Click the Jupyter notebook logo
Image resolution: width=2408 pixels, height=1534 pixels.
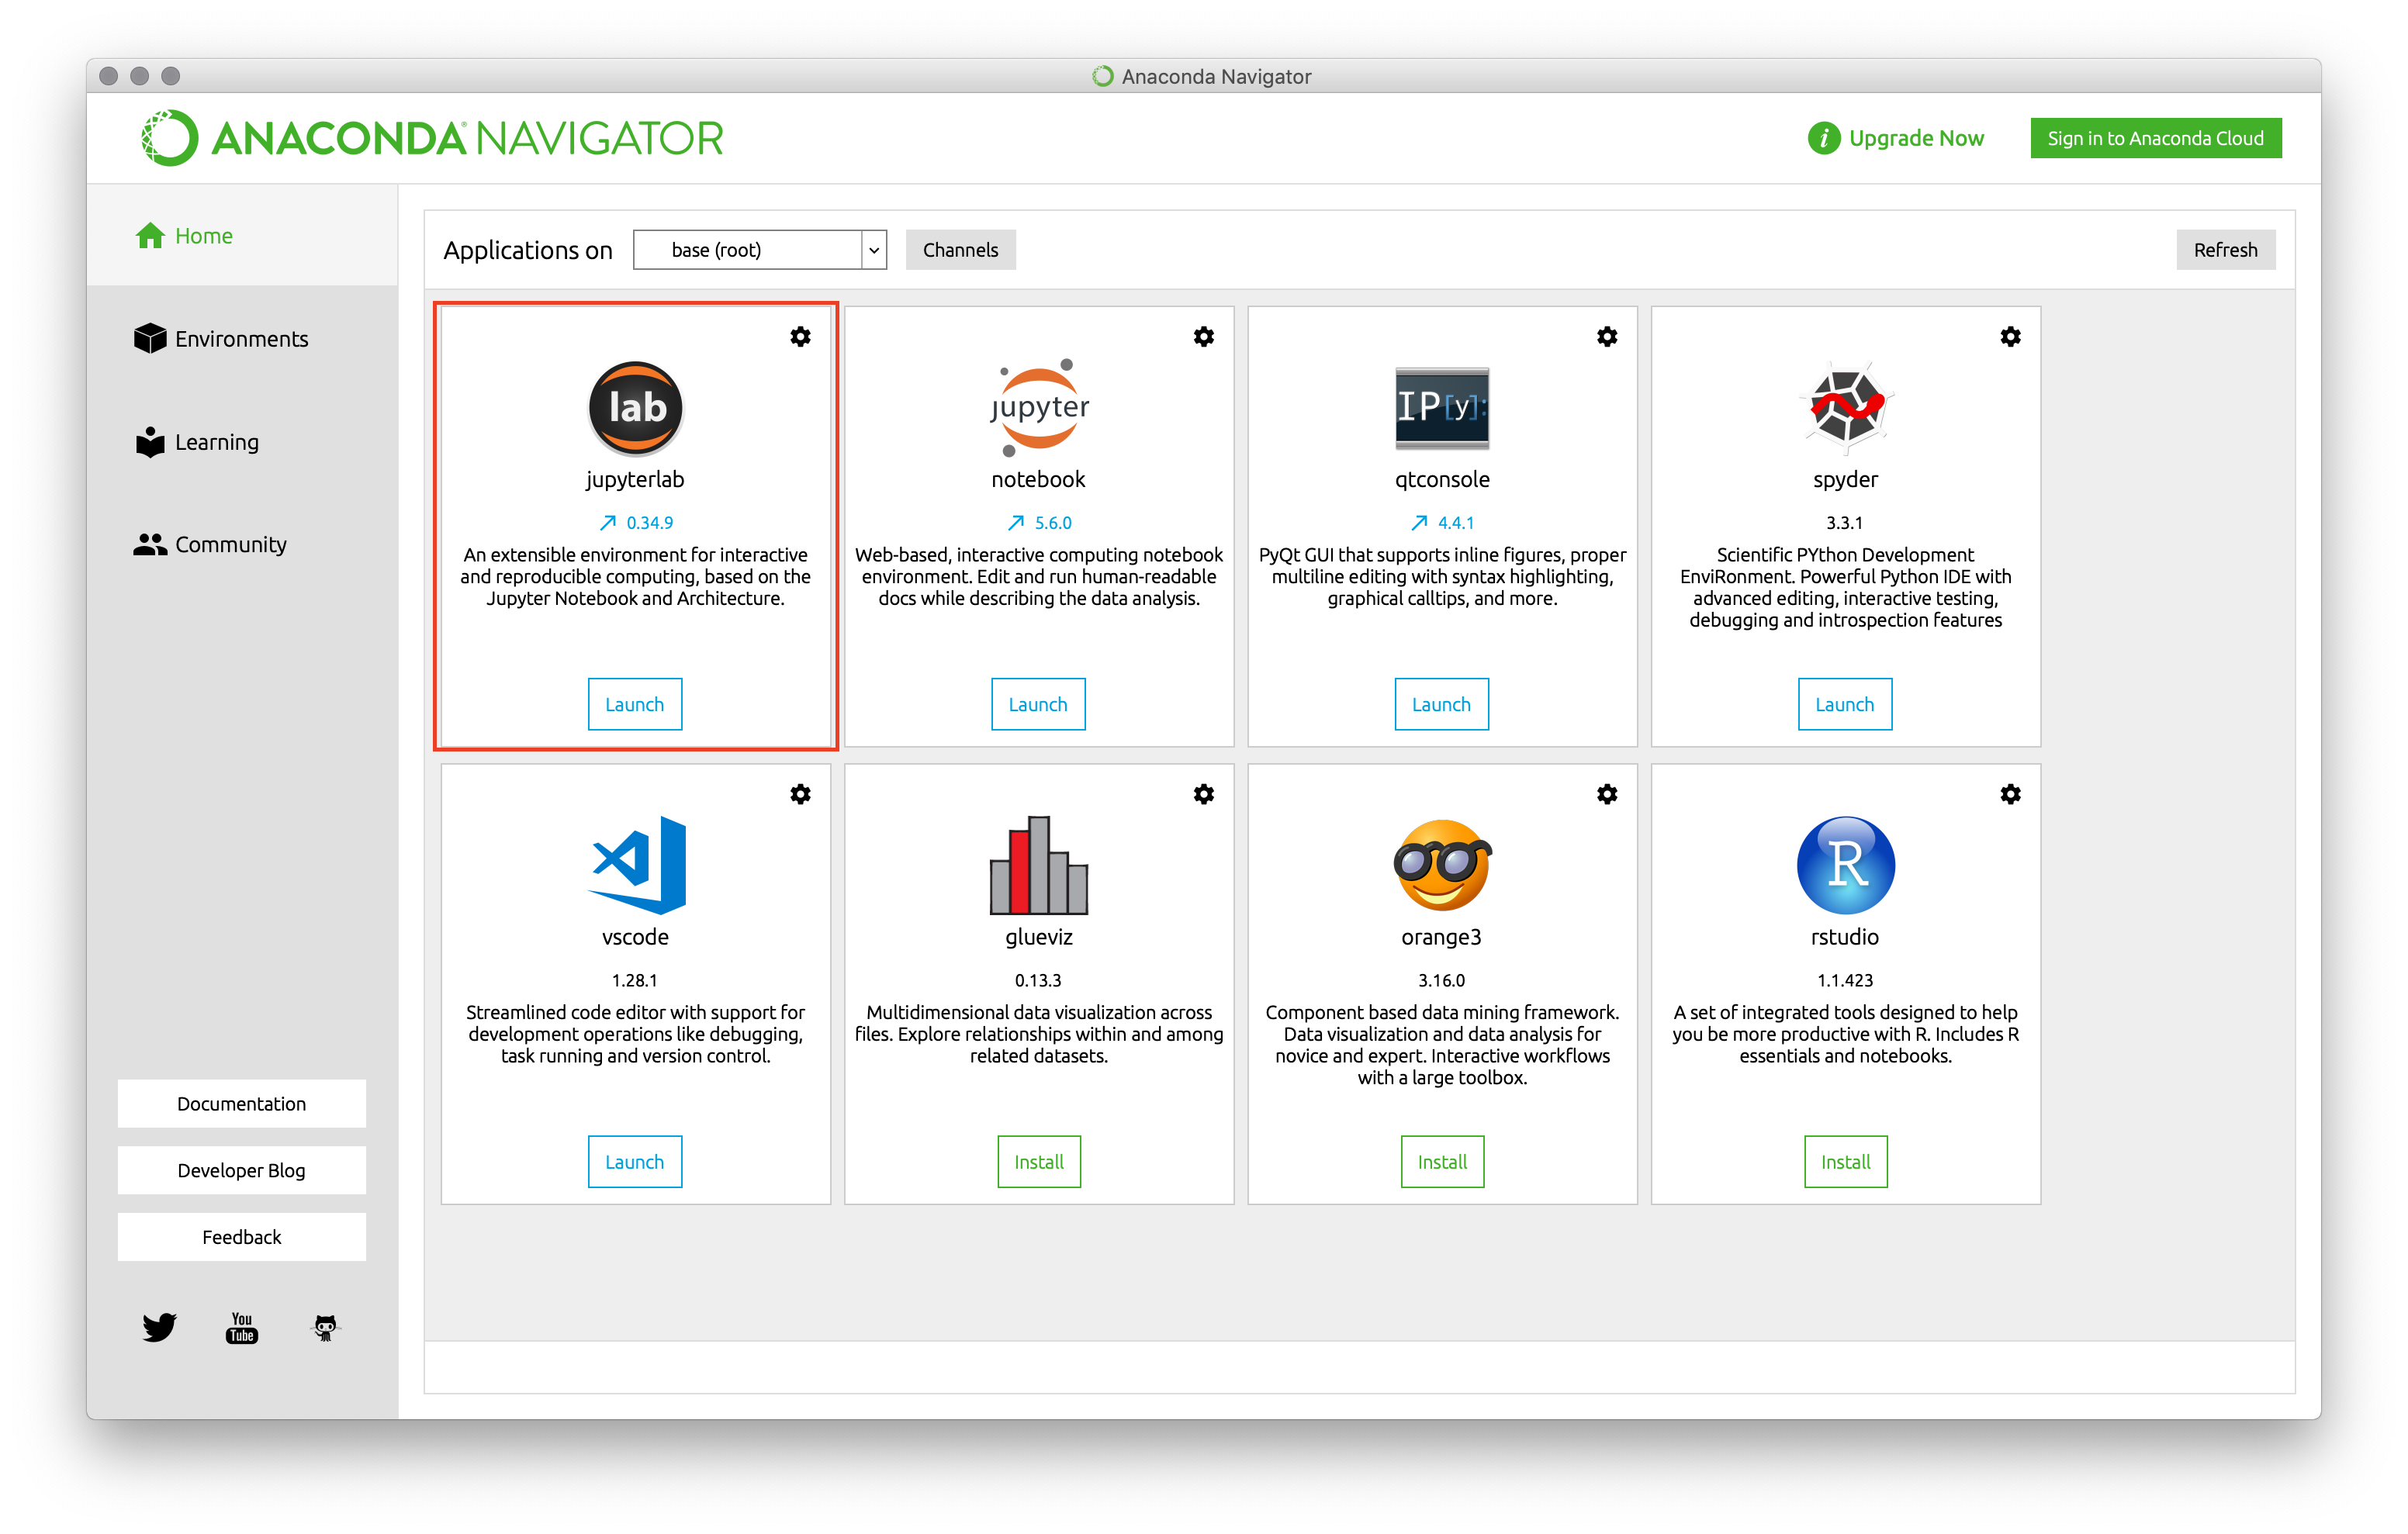tap(1039, 407)
